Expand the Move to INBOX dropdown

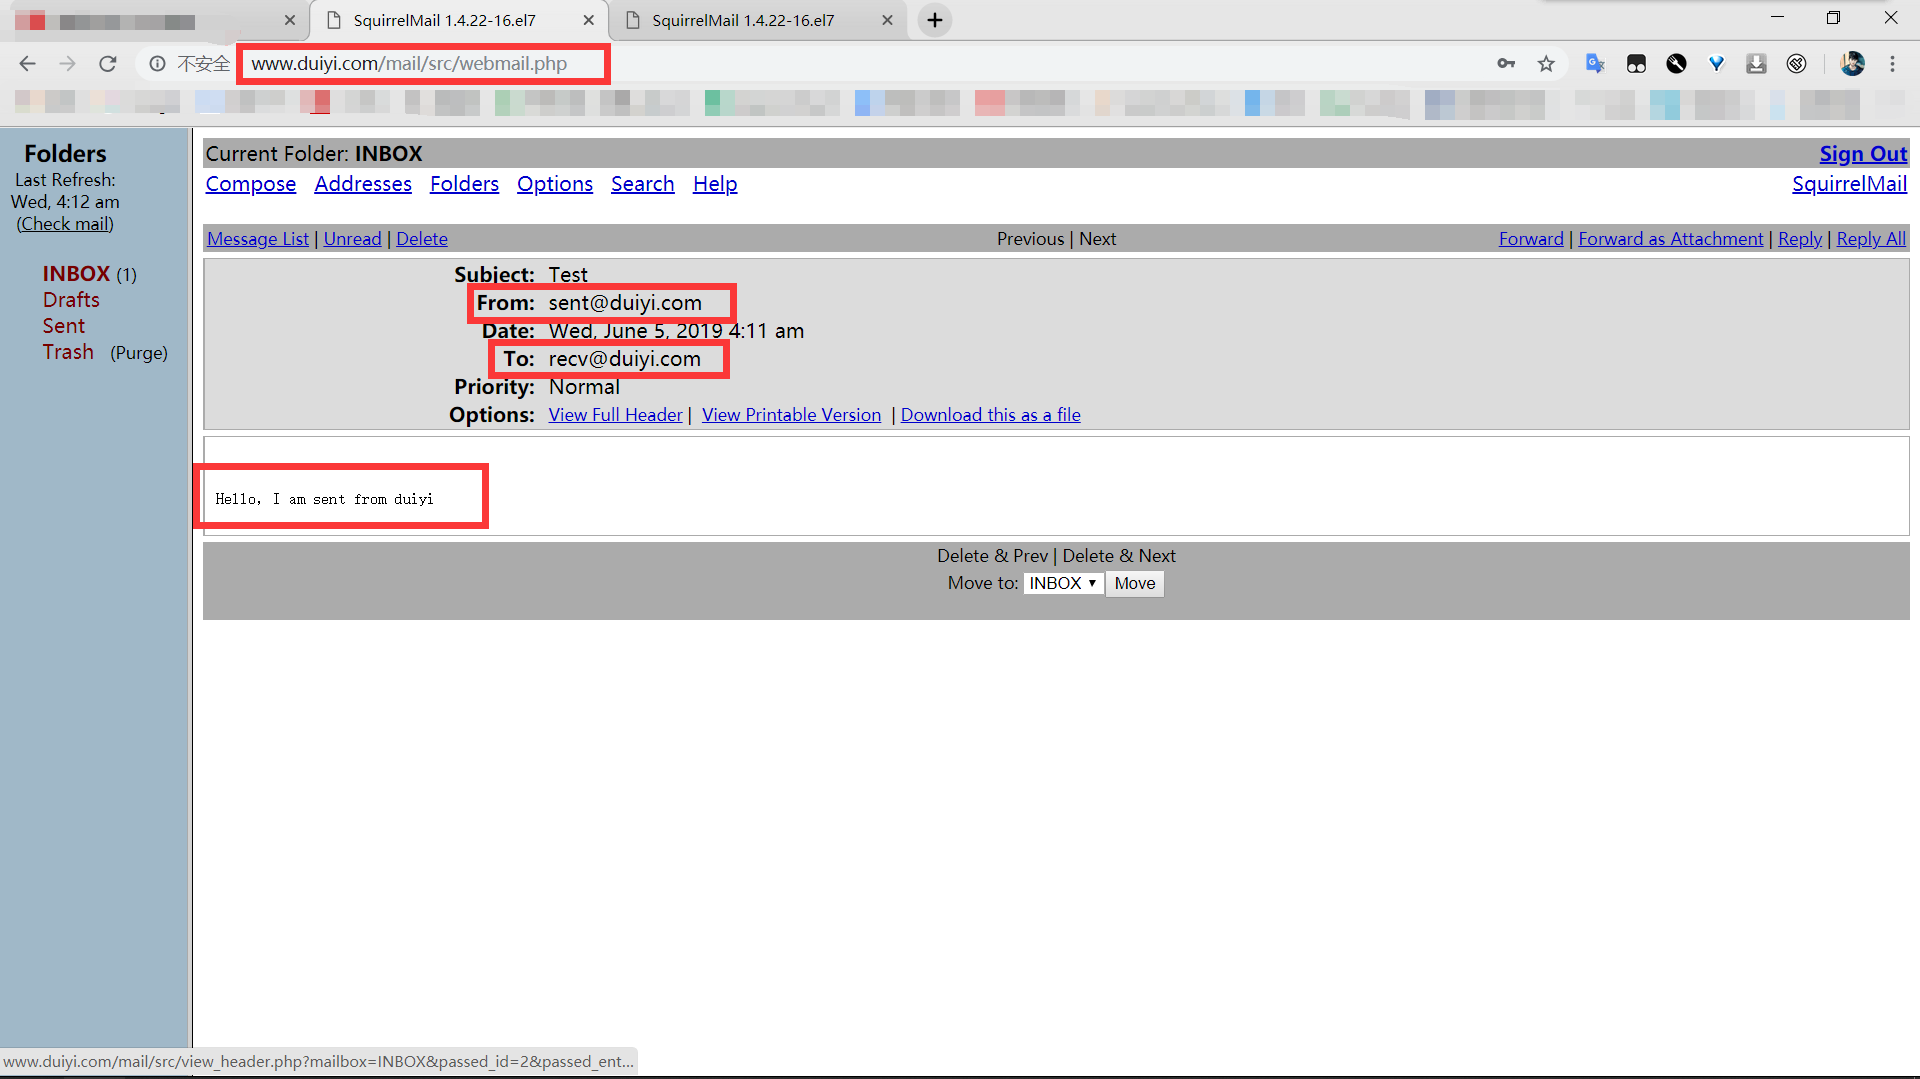click(1063, 584)
